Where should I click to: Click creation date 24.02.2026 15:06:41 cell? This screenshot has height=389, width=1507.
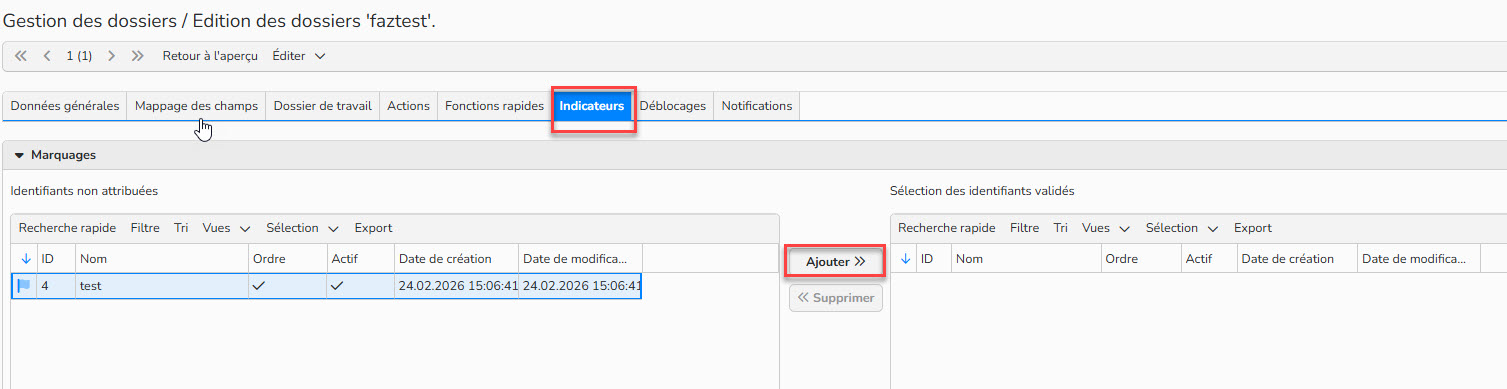tap(457, 286)
